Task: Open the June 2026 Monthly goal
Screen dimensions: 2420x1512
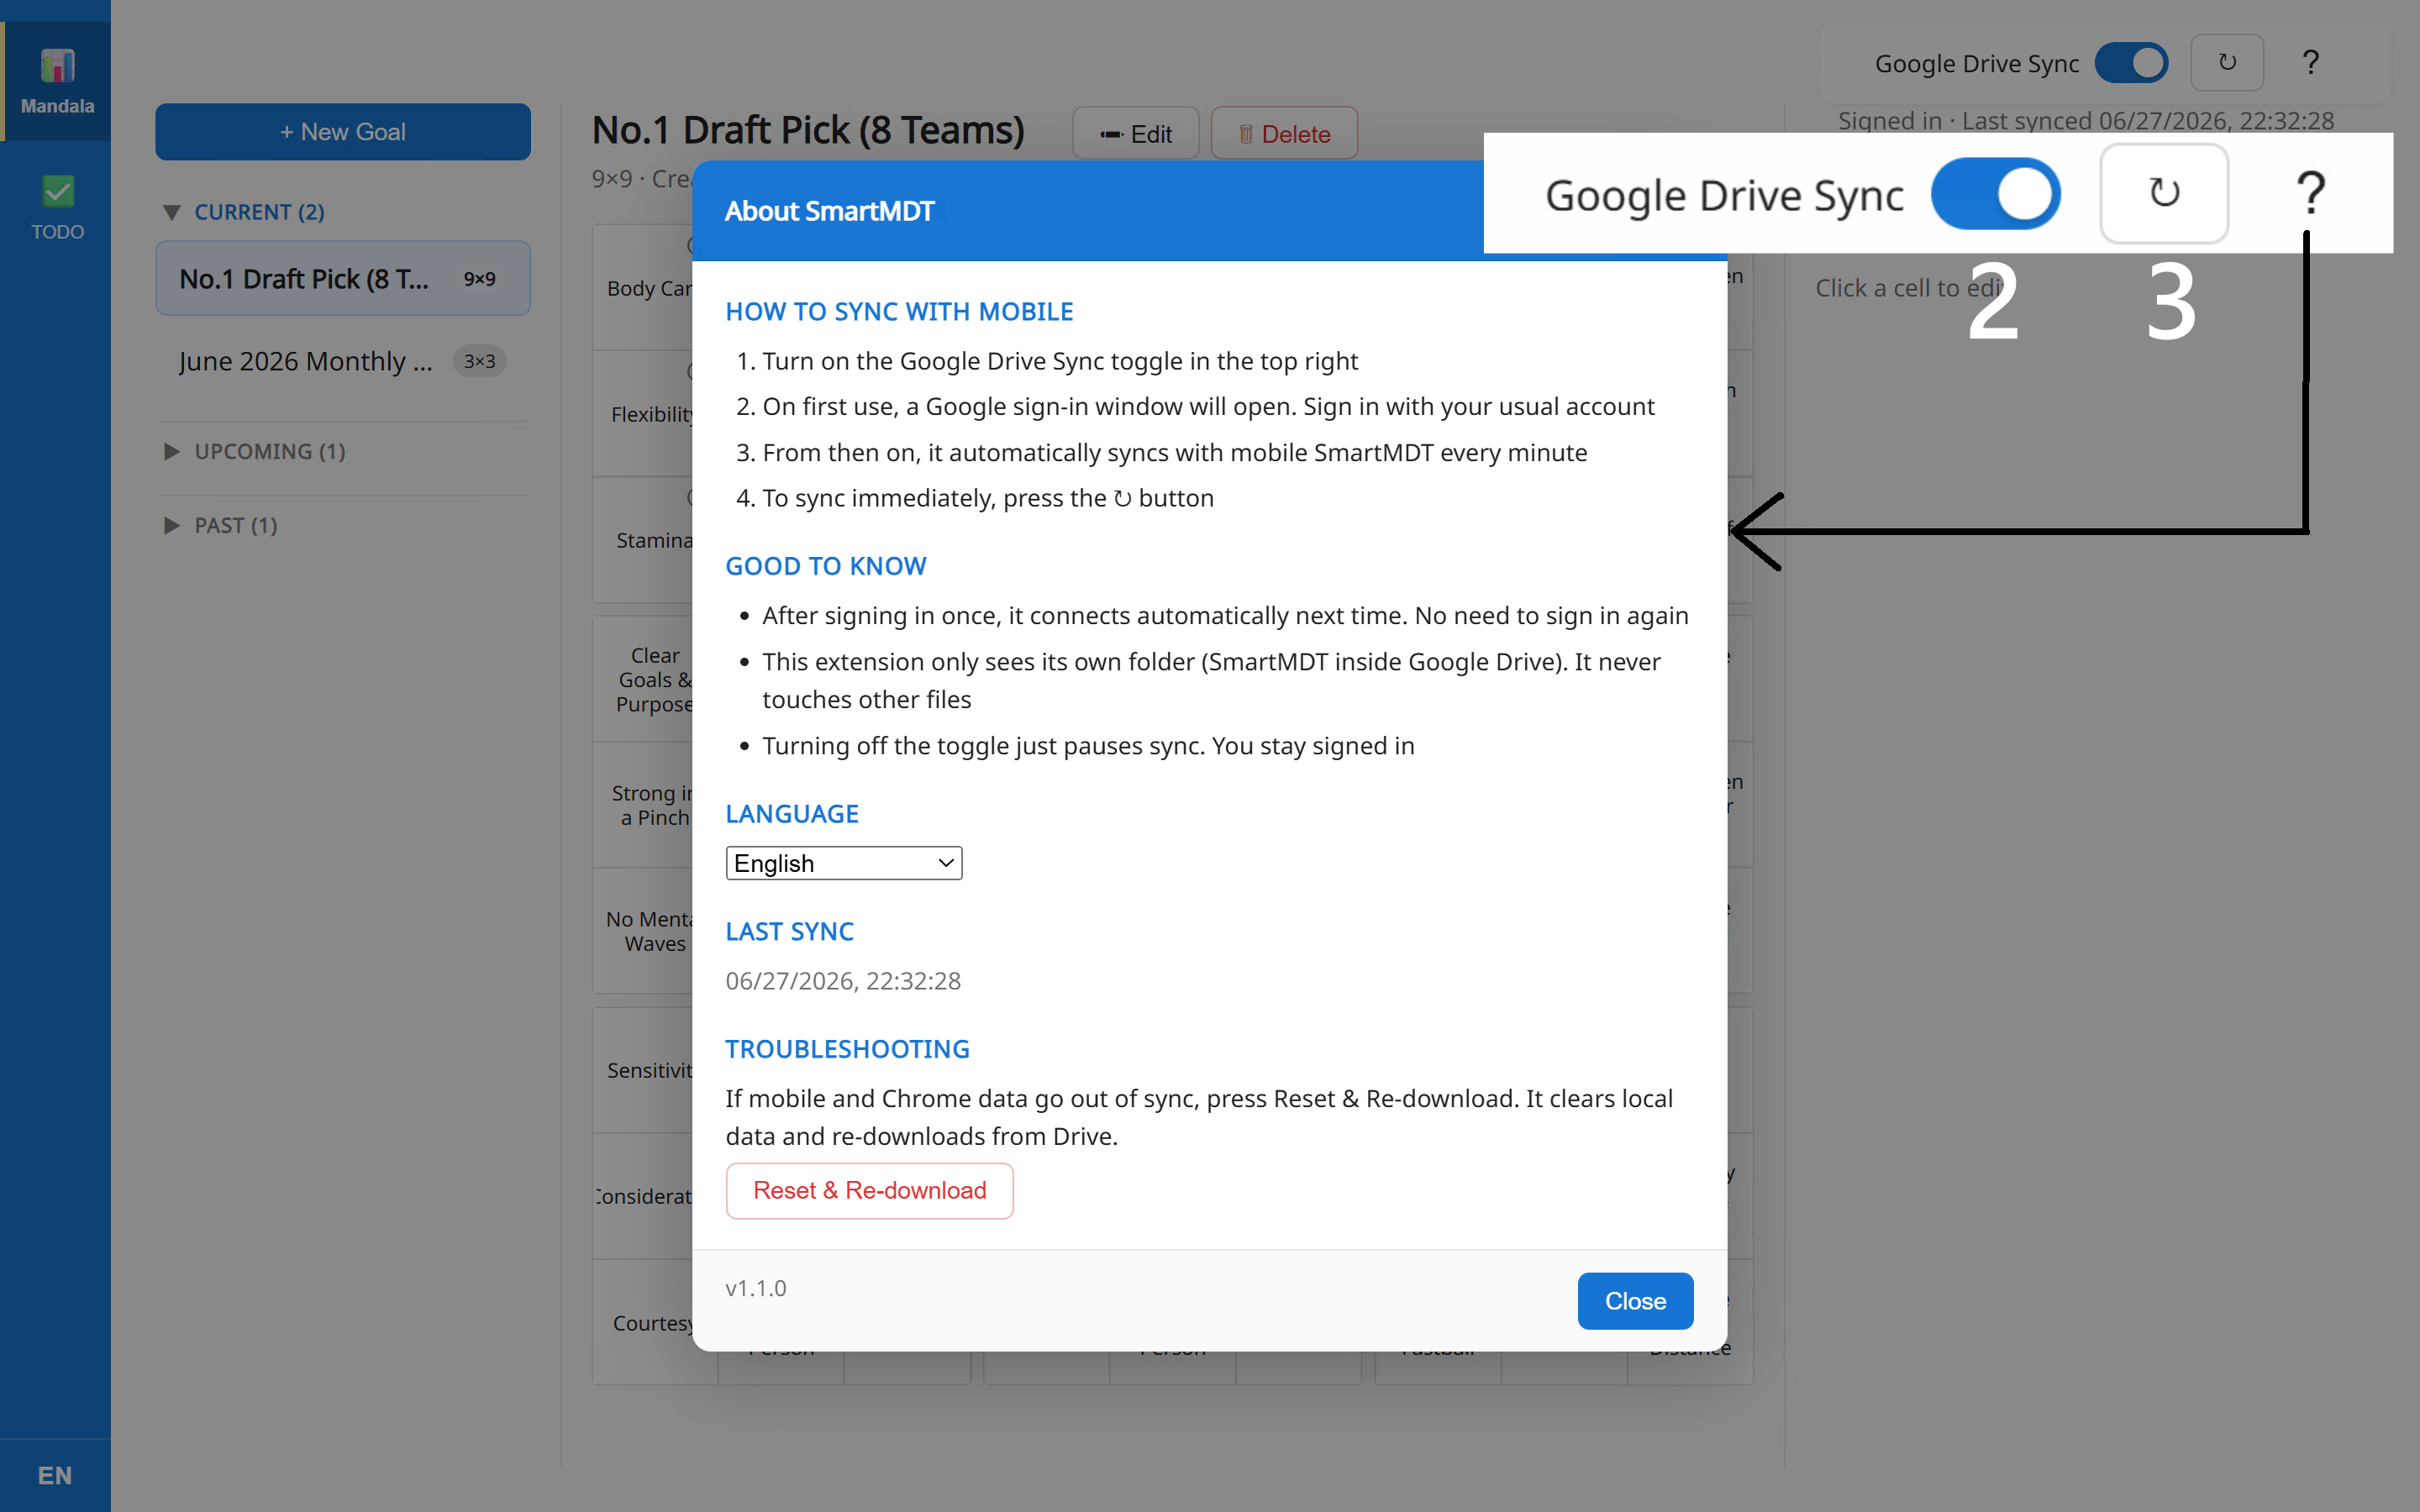Action: tap(343, 361)
